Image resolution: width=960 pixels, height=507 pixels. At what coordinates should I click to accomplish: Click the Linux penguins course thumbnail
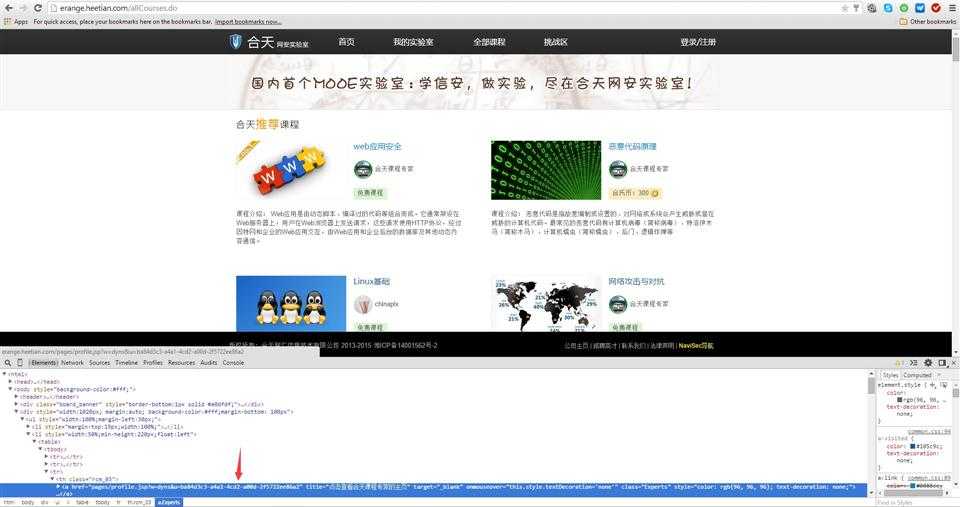pos(291,304)
